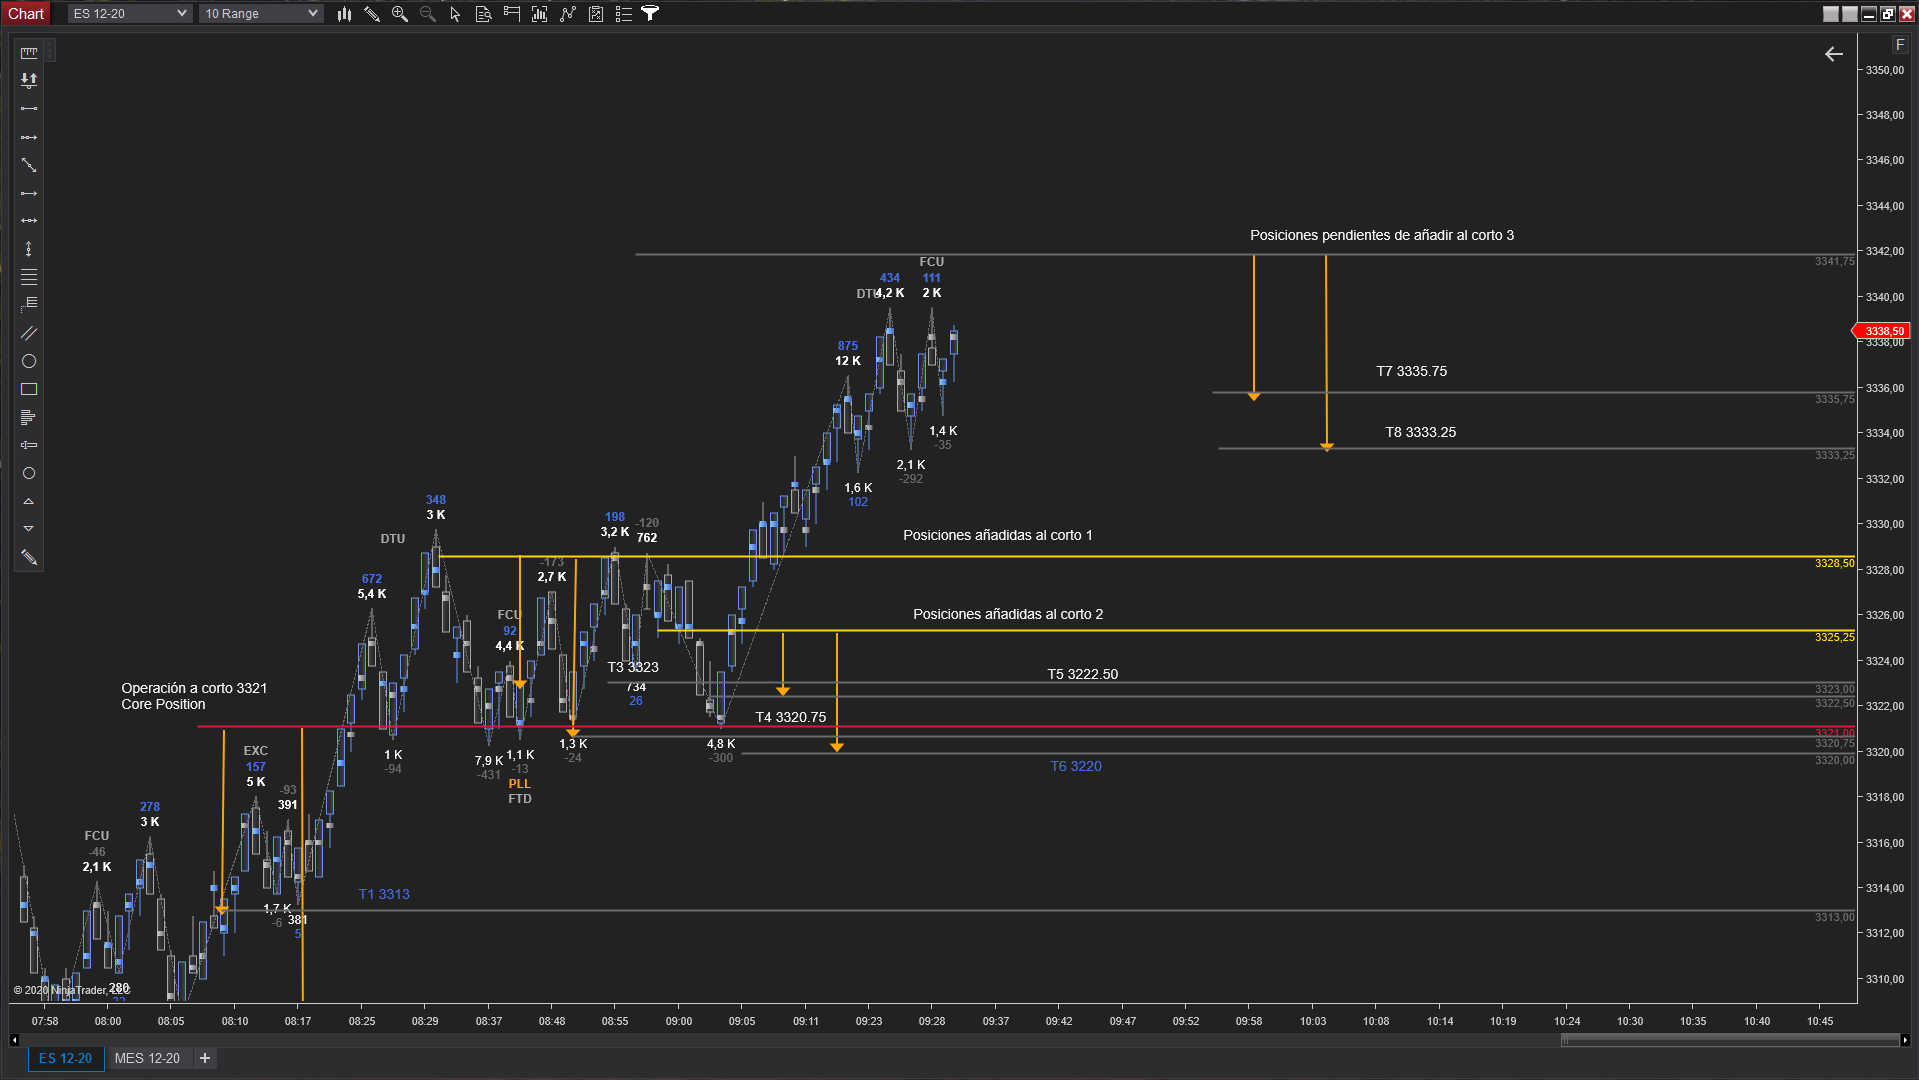Click the horizontal scrollbar thumb at bottom

[1730, 1040]
